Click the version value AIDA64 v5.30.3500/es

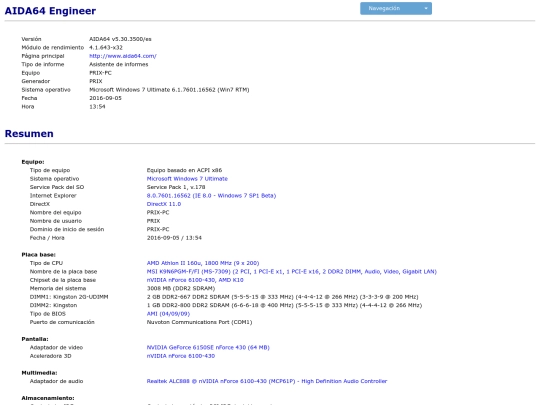[x=120, y=39]
